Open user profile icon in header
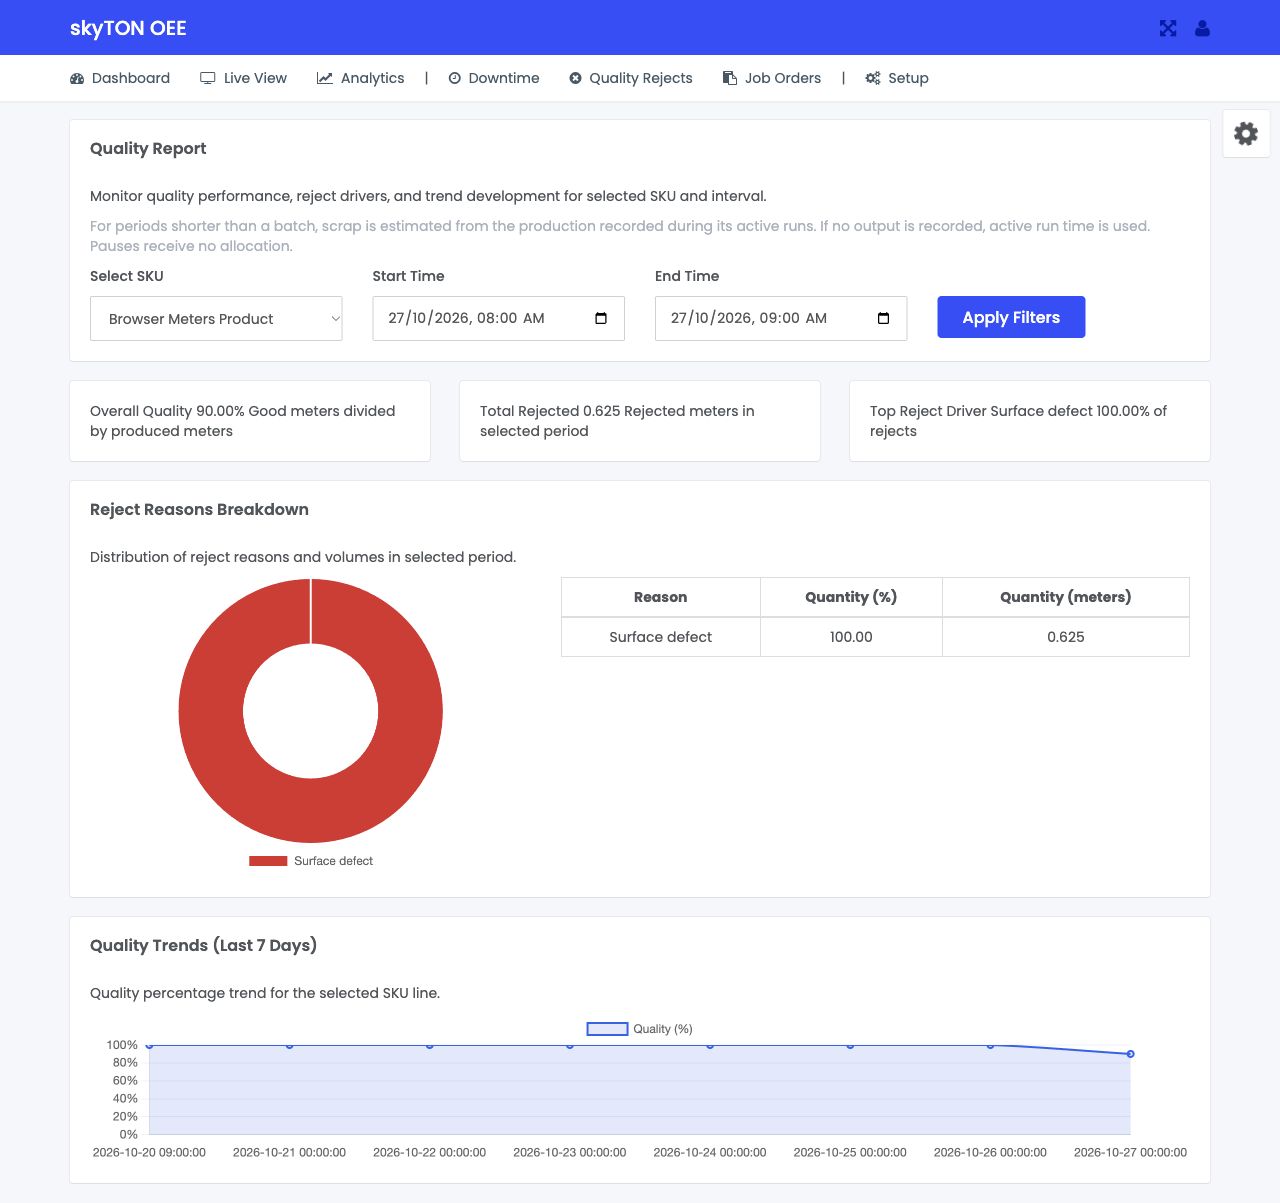The height and width of the screenshot is (1203, 1280). tap(1203, 28)
